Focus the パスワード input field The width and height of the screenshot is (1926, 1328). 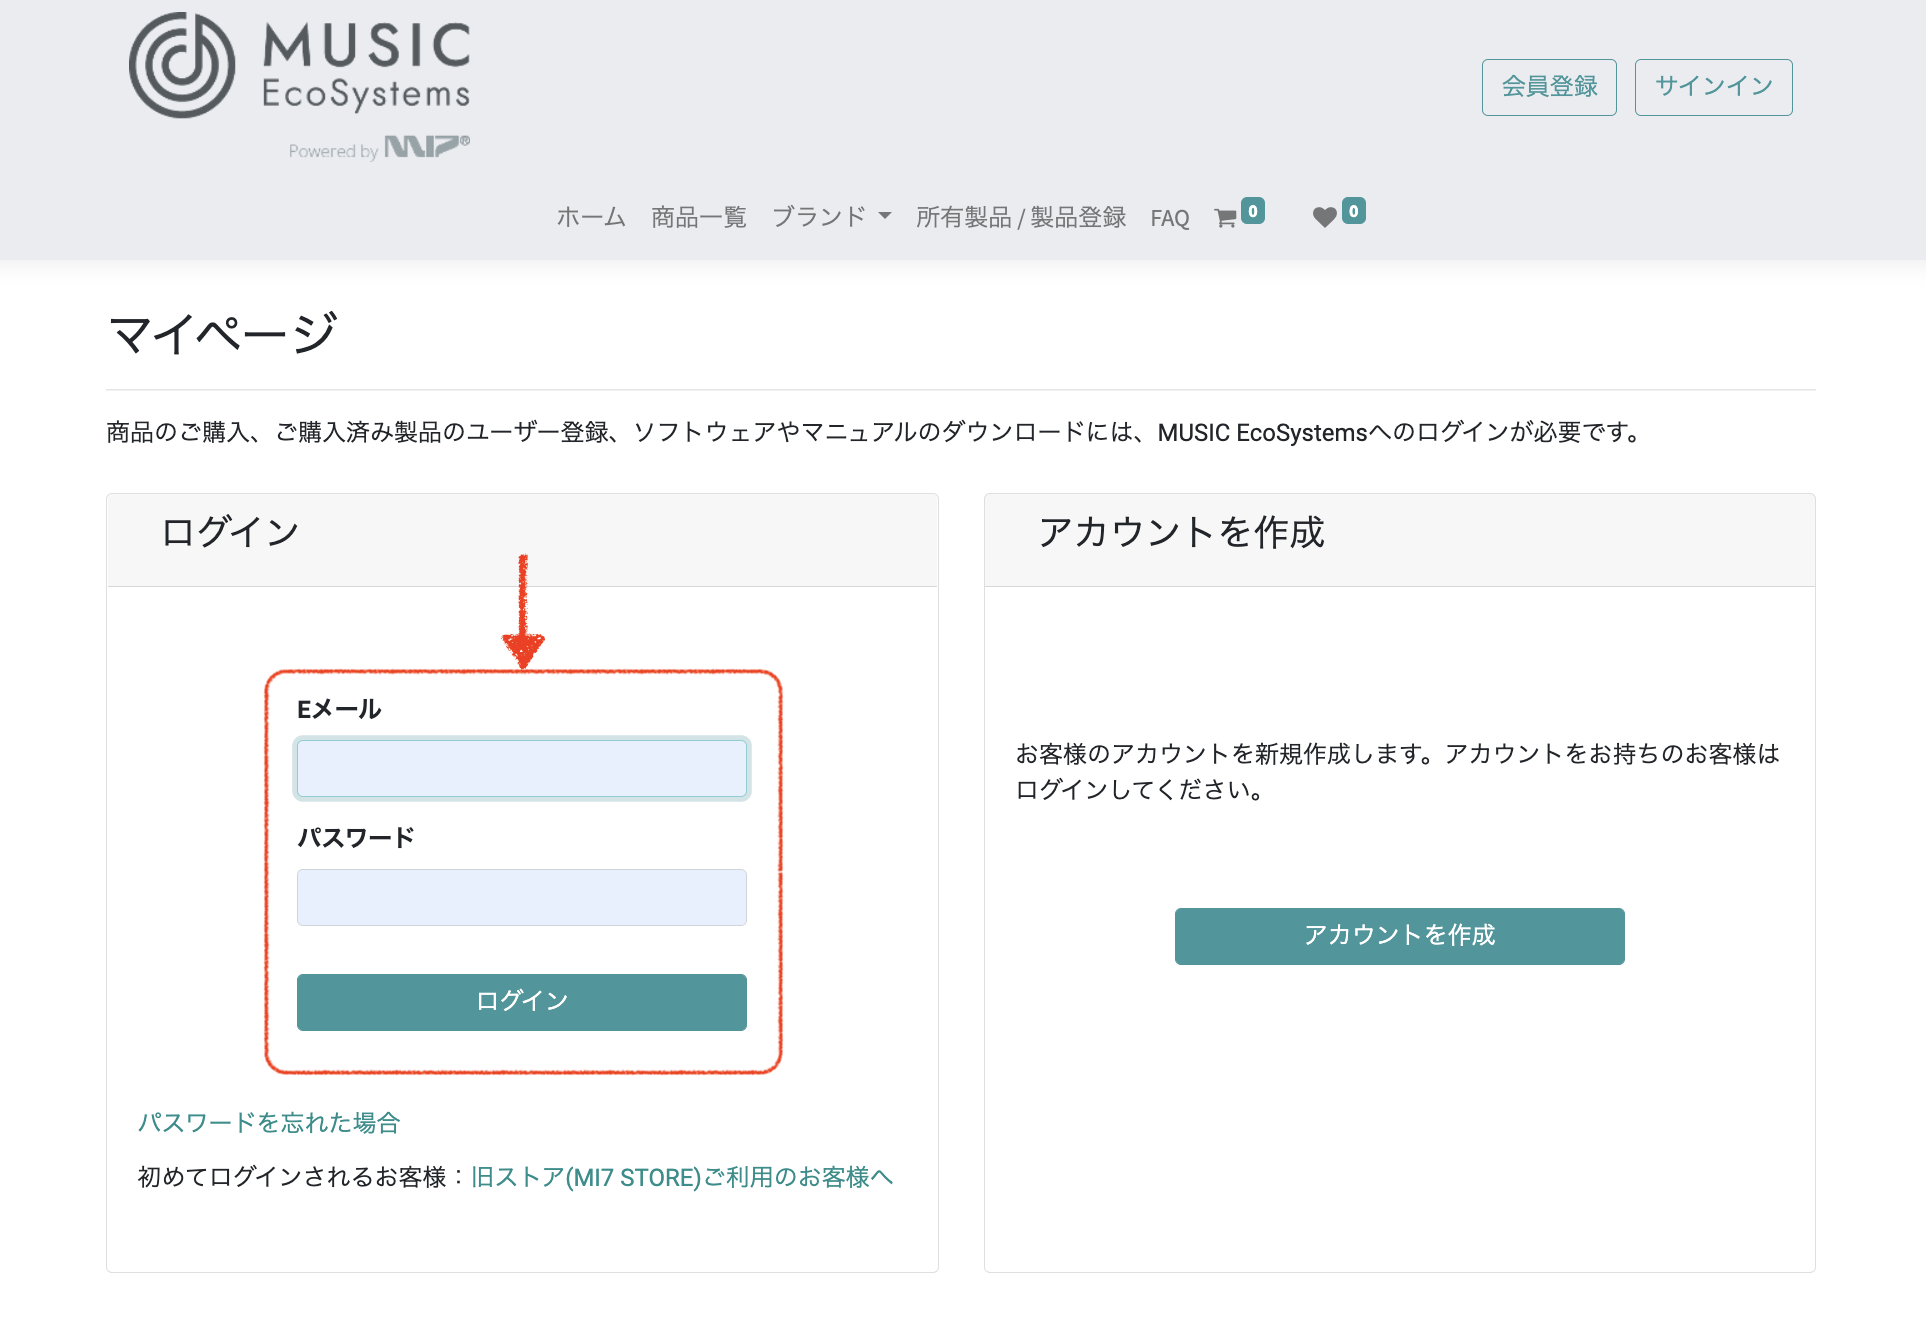(522, 897)
